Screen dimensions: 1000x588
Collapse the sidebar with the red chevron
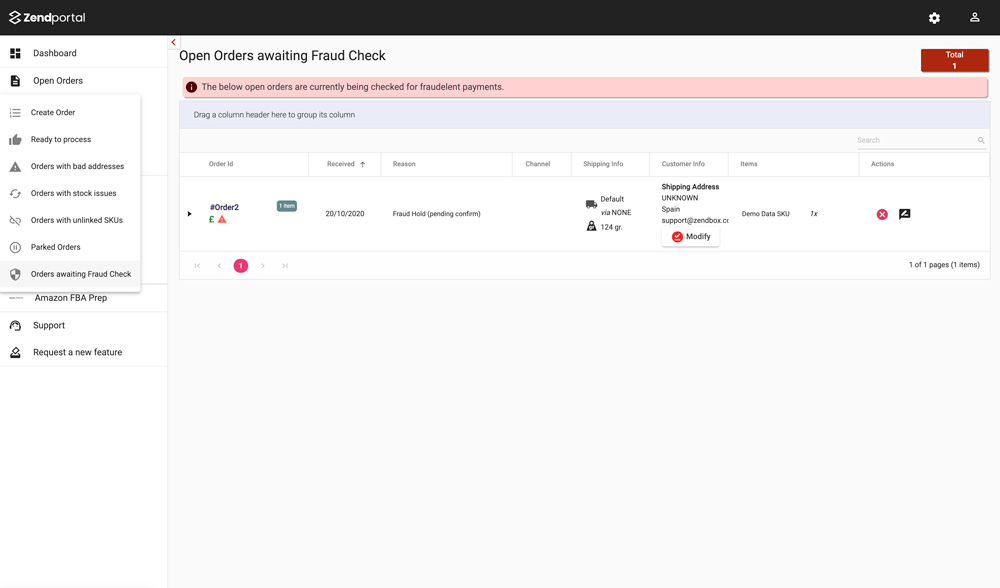(x=173, y=43)
